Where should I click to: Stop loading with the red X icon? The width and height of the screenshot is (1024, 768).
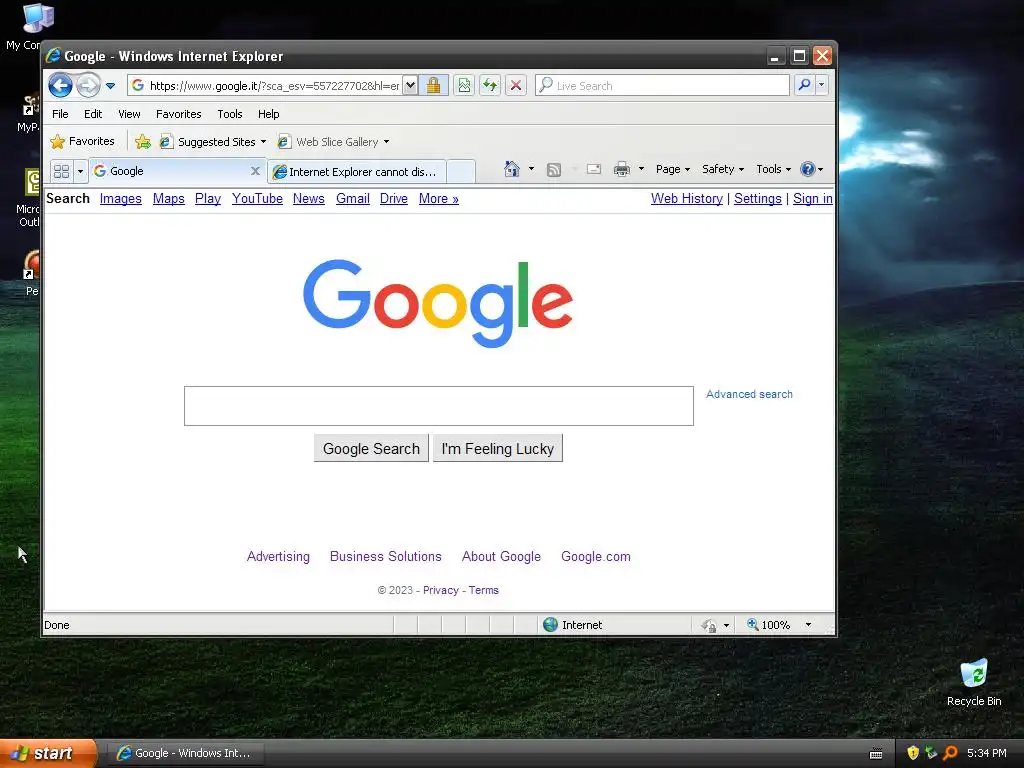516,86
